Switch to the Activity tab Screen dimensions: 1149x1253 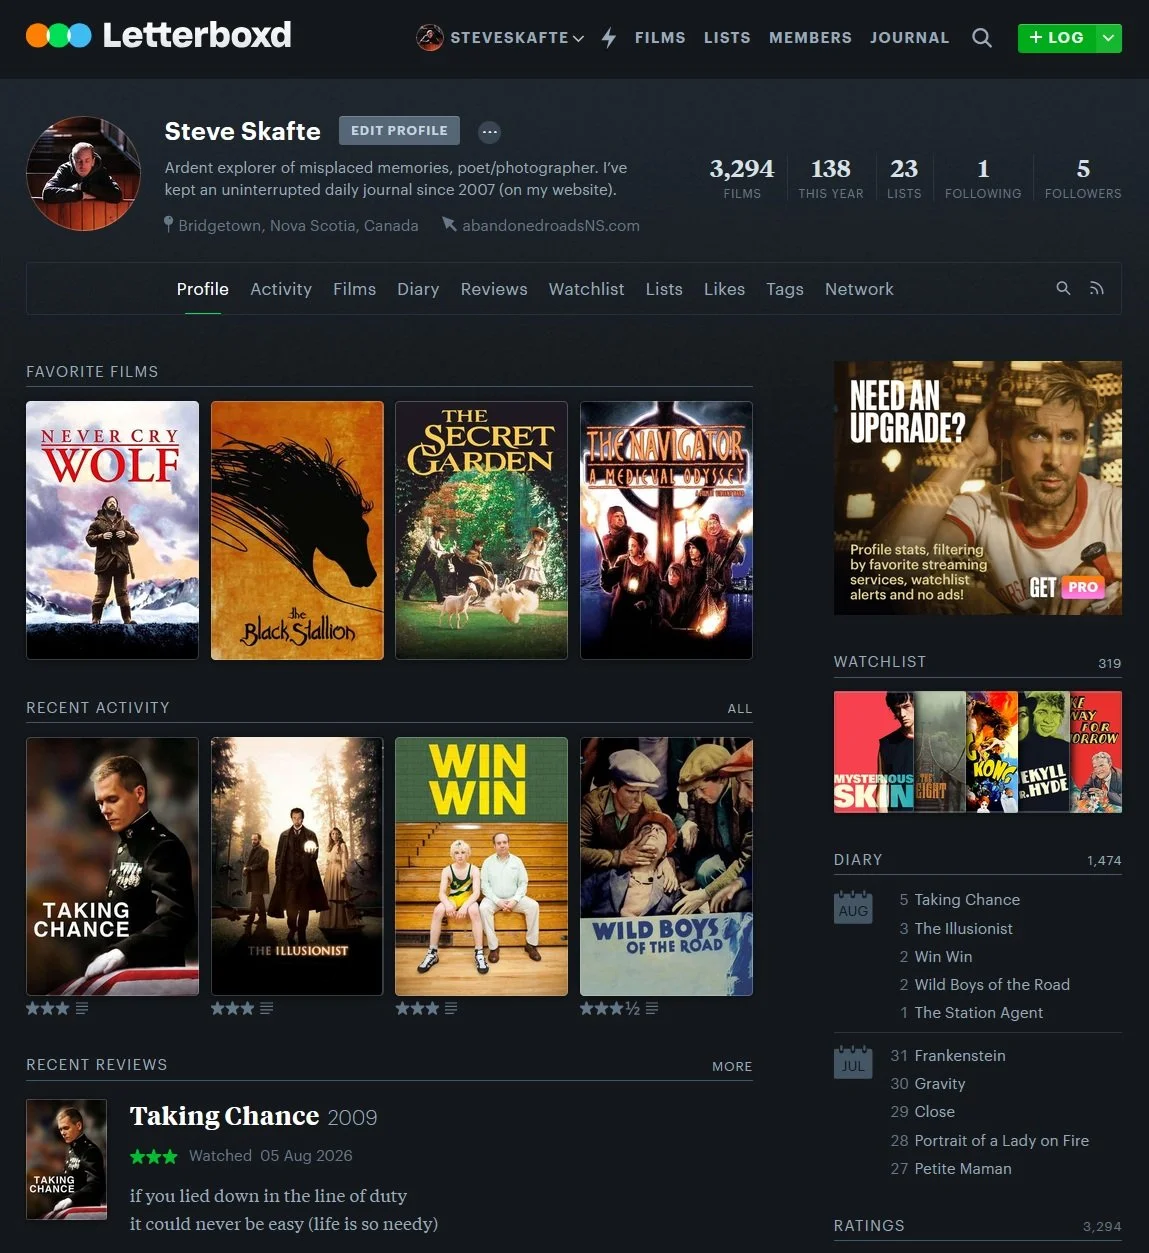tap(281, 289)
